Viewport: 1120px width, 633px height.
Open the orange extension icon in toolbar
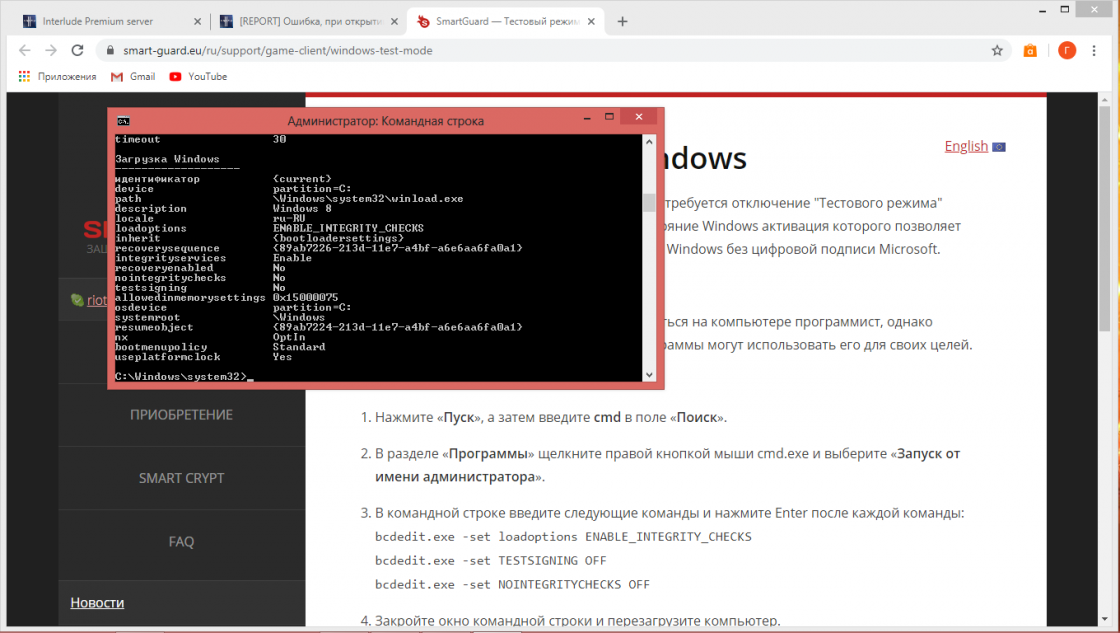[1030, 51]
